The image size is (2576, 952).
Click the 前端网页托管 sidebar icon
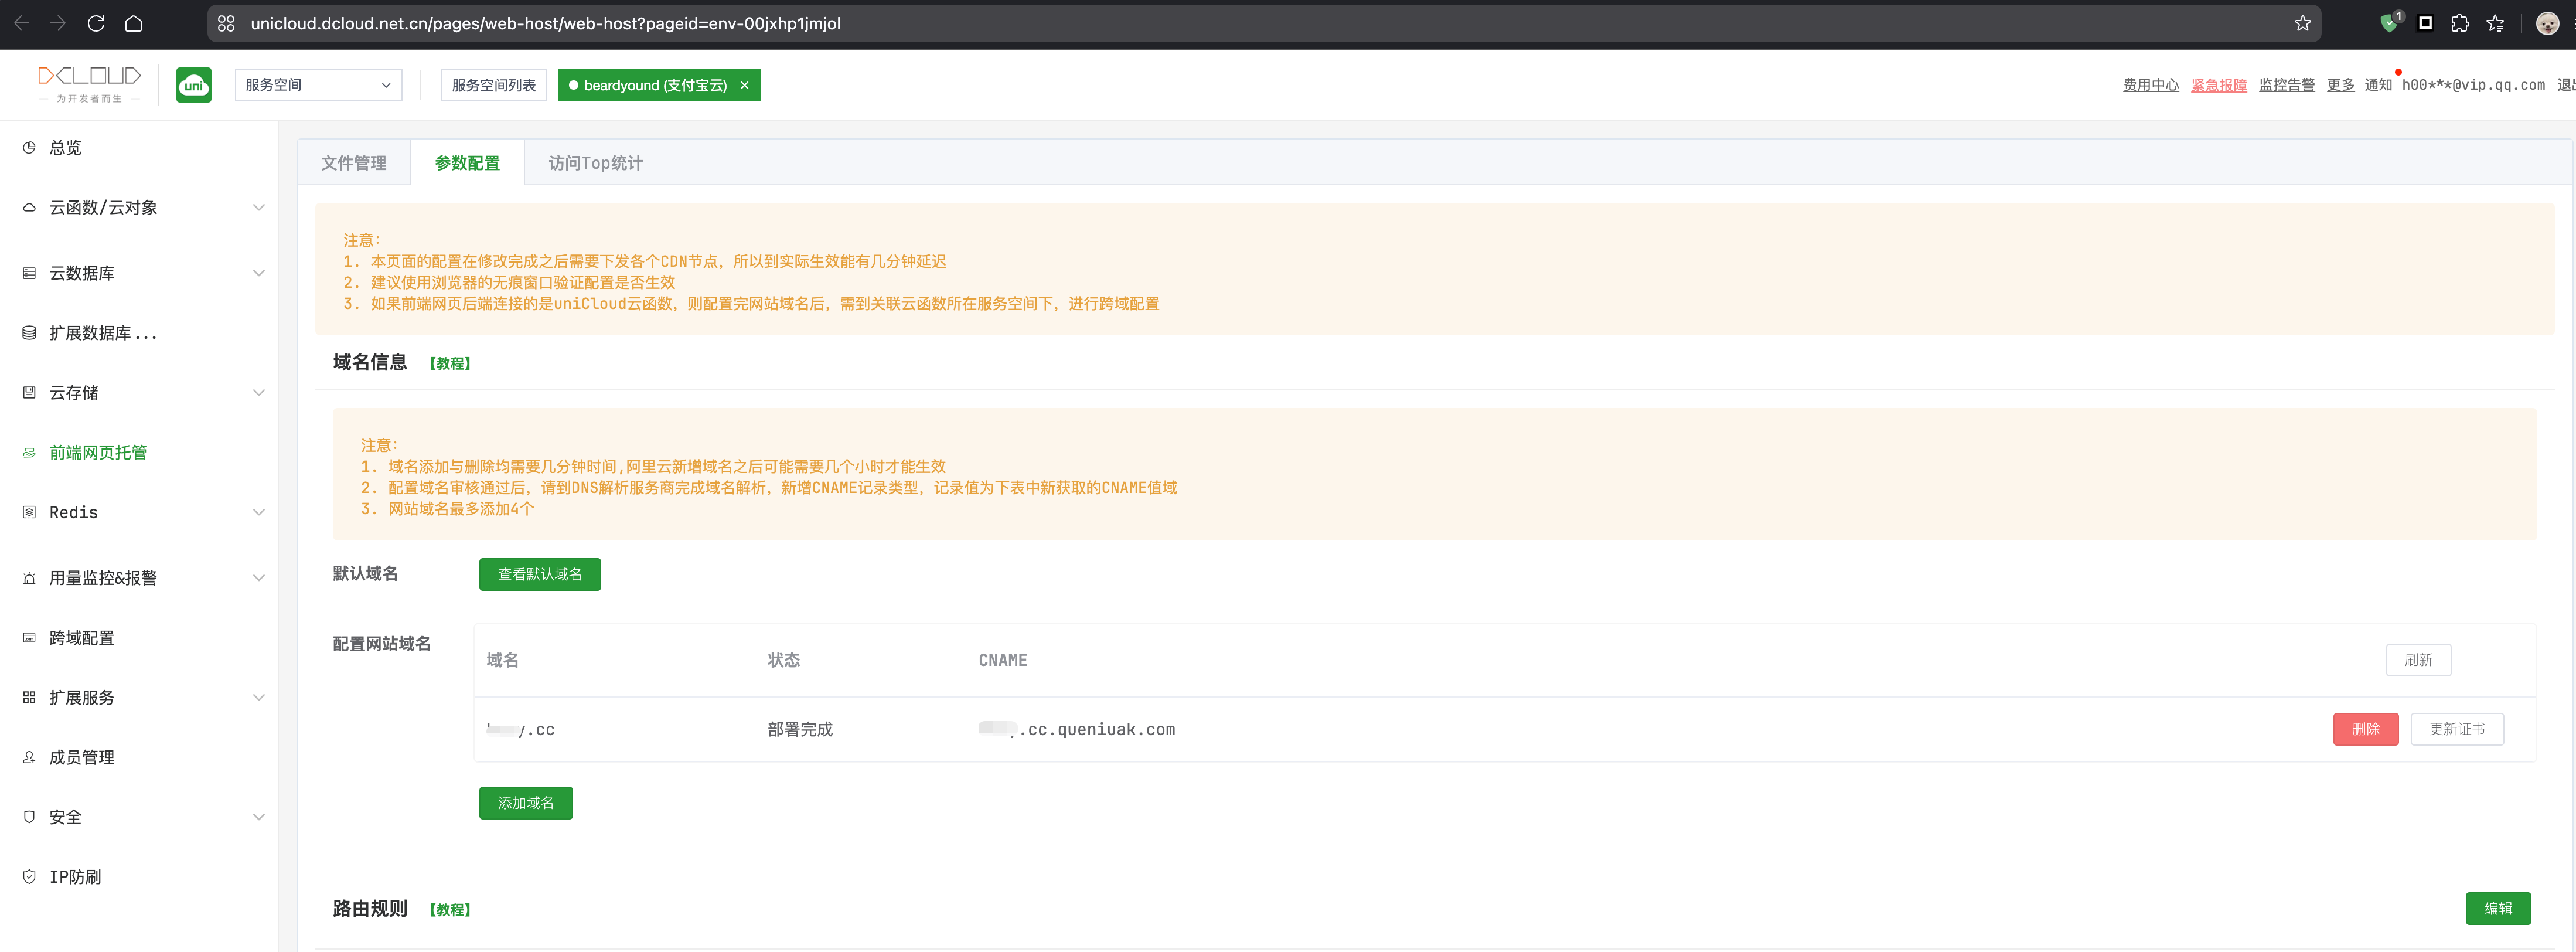[29, 453]
